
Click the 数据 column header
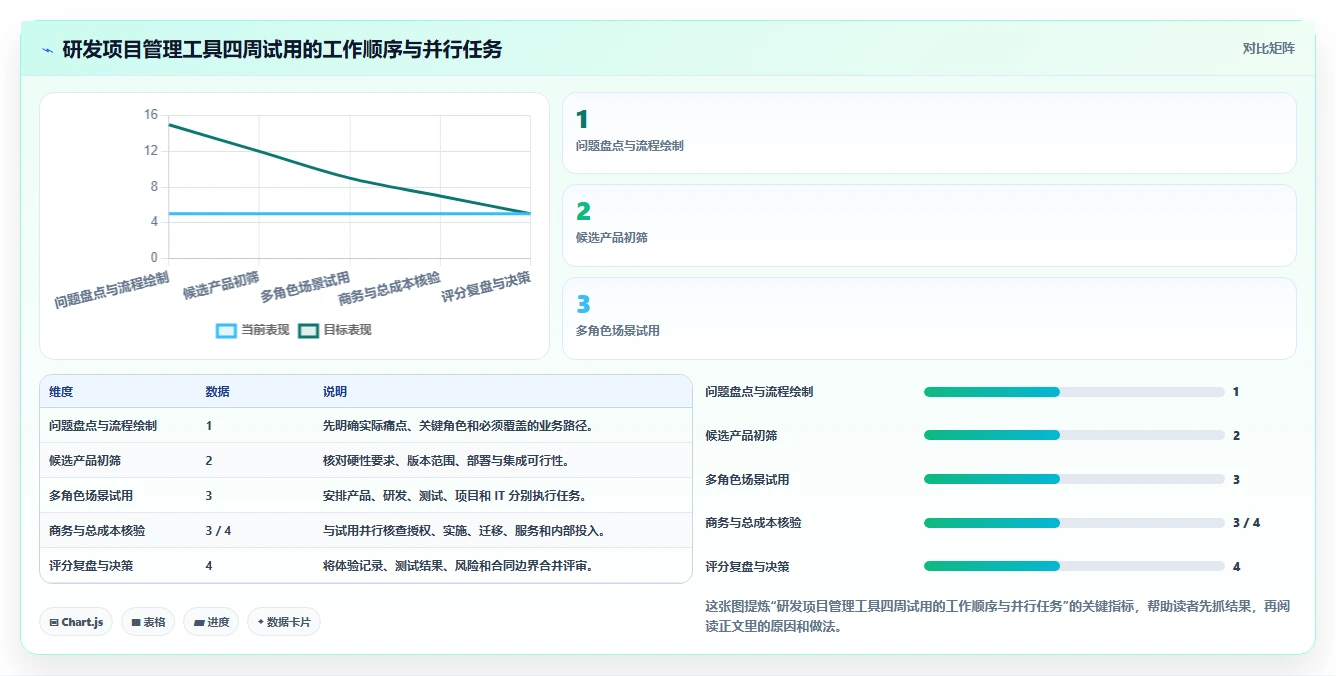[217, 392]
